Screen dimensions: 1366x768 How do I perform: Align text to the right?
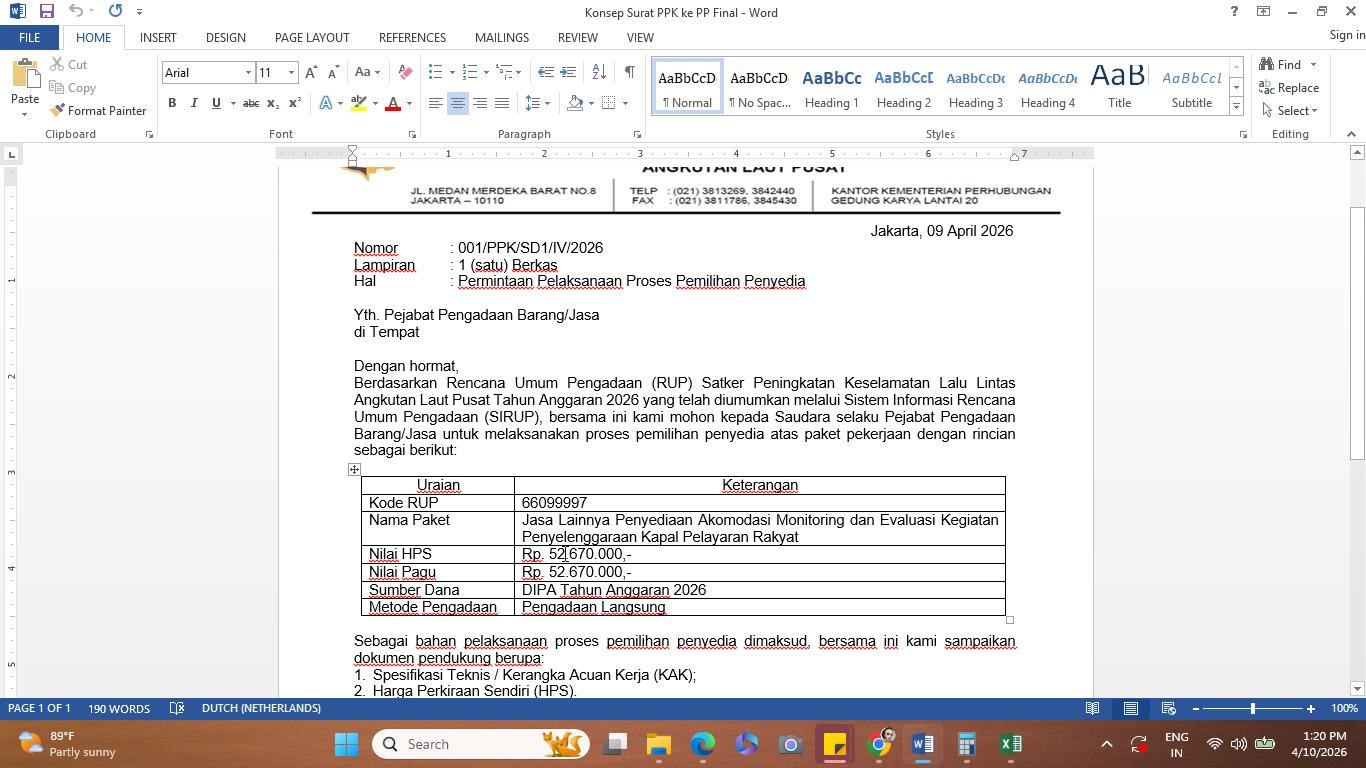[480, 103]
